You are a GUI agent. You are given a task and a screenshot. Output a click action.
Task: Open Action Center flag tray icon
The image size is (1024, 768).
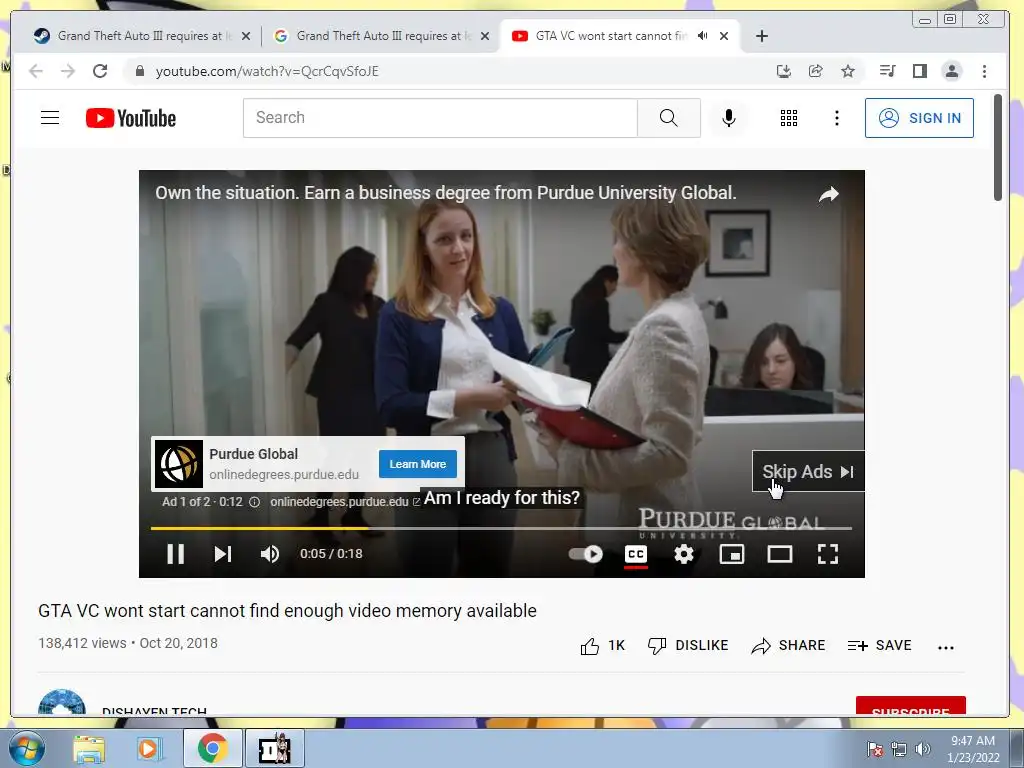874,749
